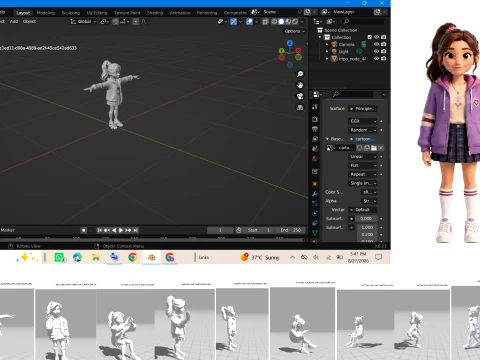Open the viewport Options dropdown
The image size is (480, 360).
pos(295,31)
